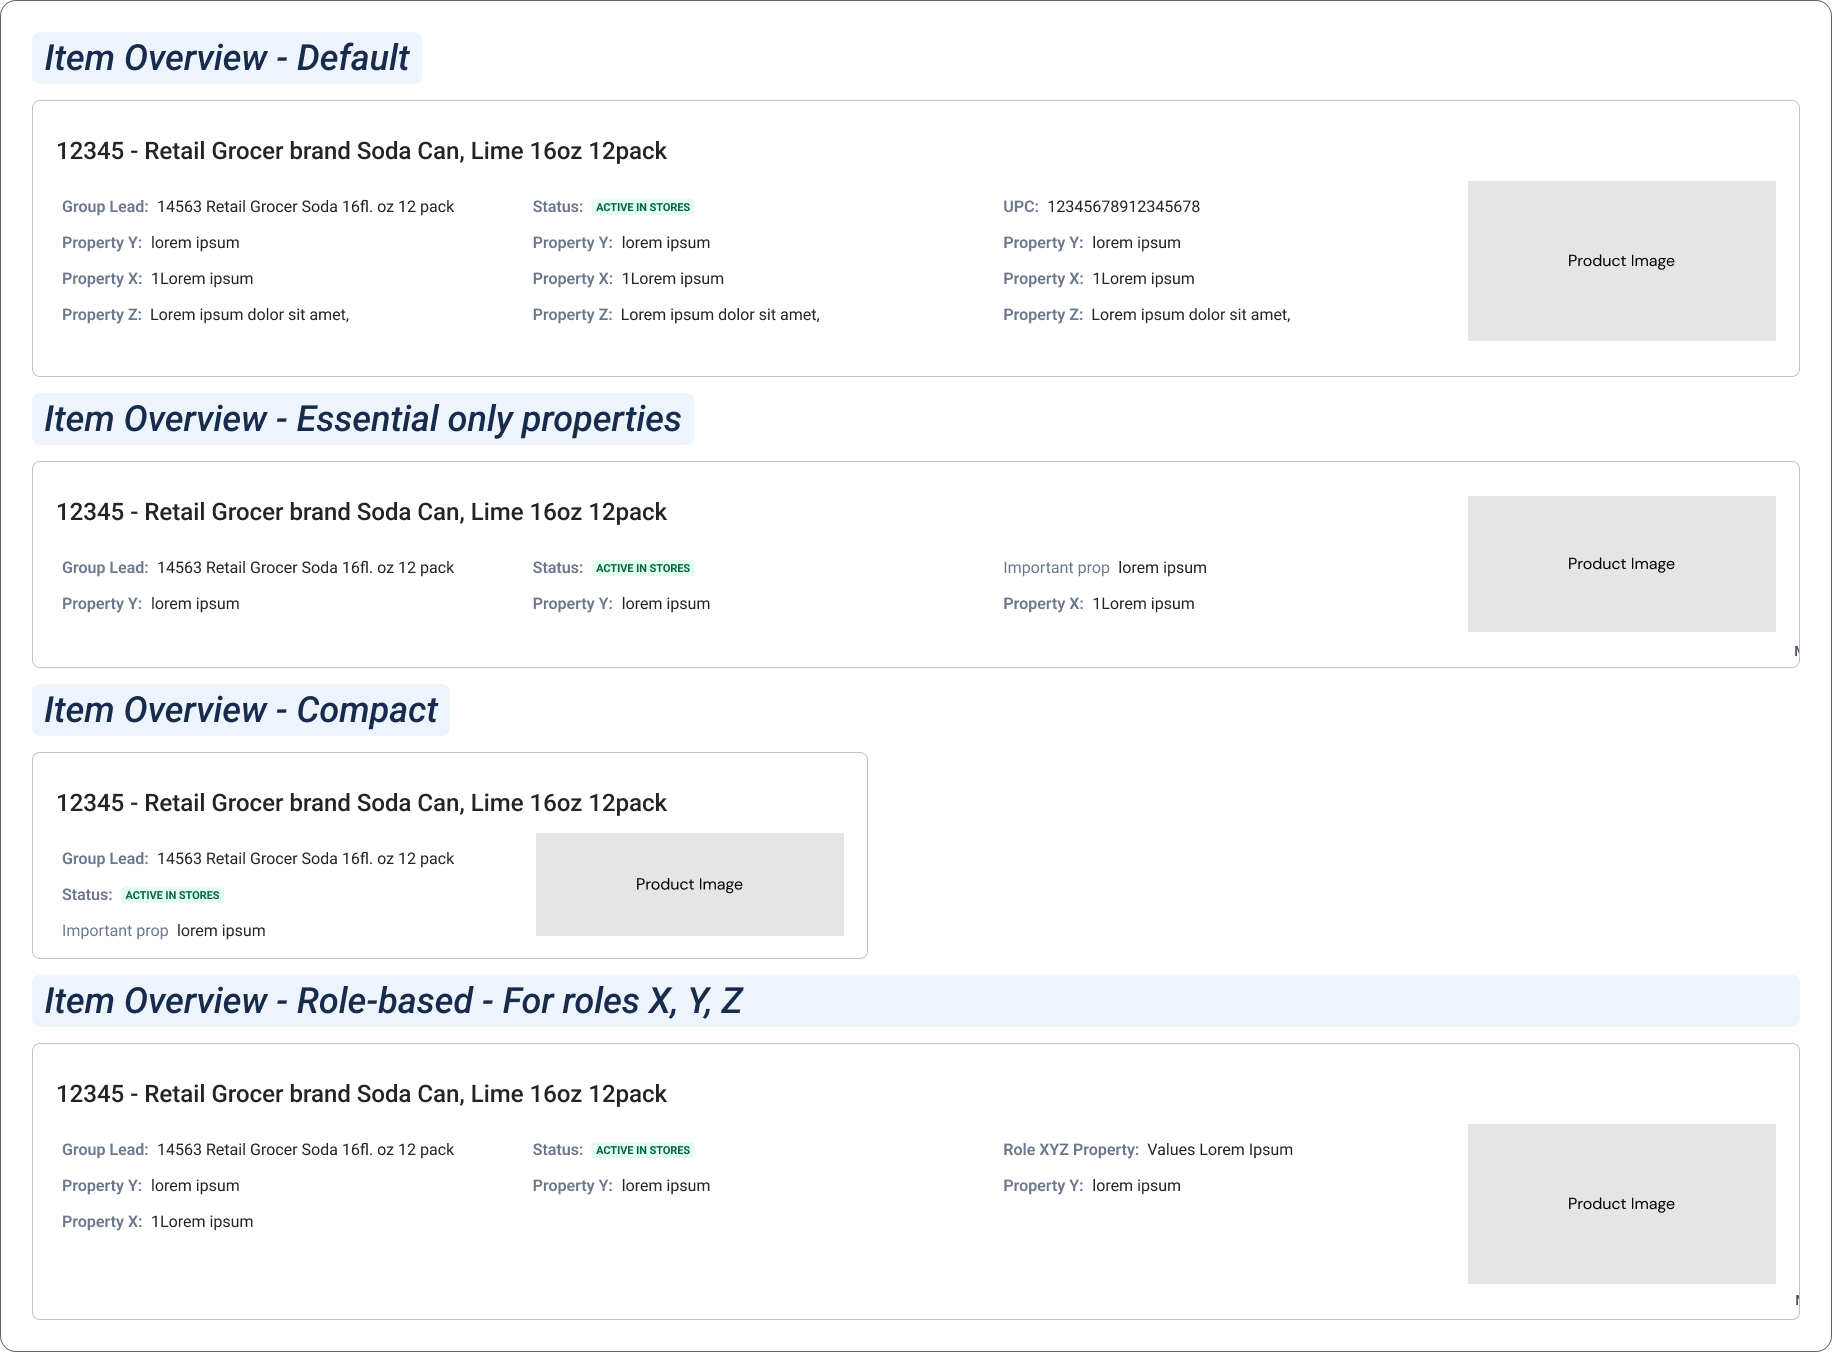1832x1352 pixels.
Task: Click 'Important prop' in Essential properties card
Action: coord(1056,568)
